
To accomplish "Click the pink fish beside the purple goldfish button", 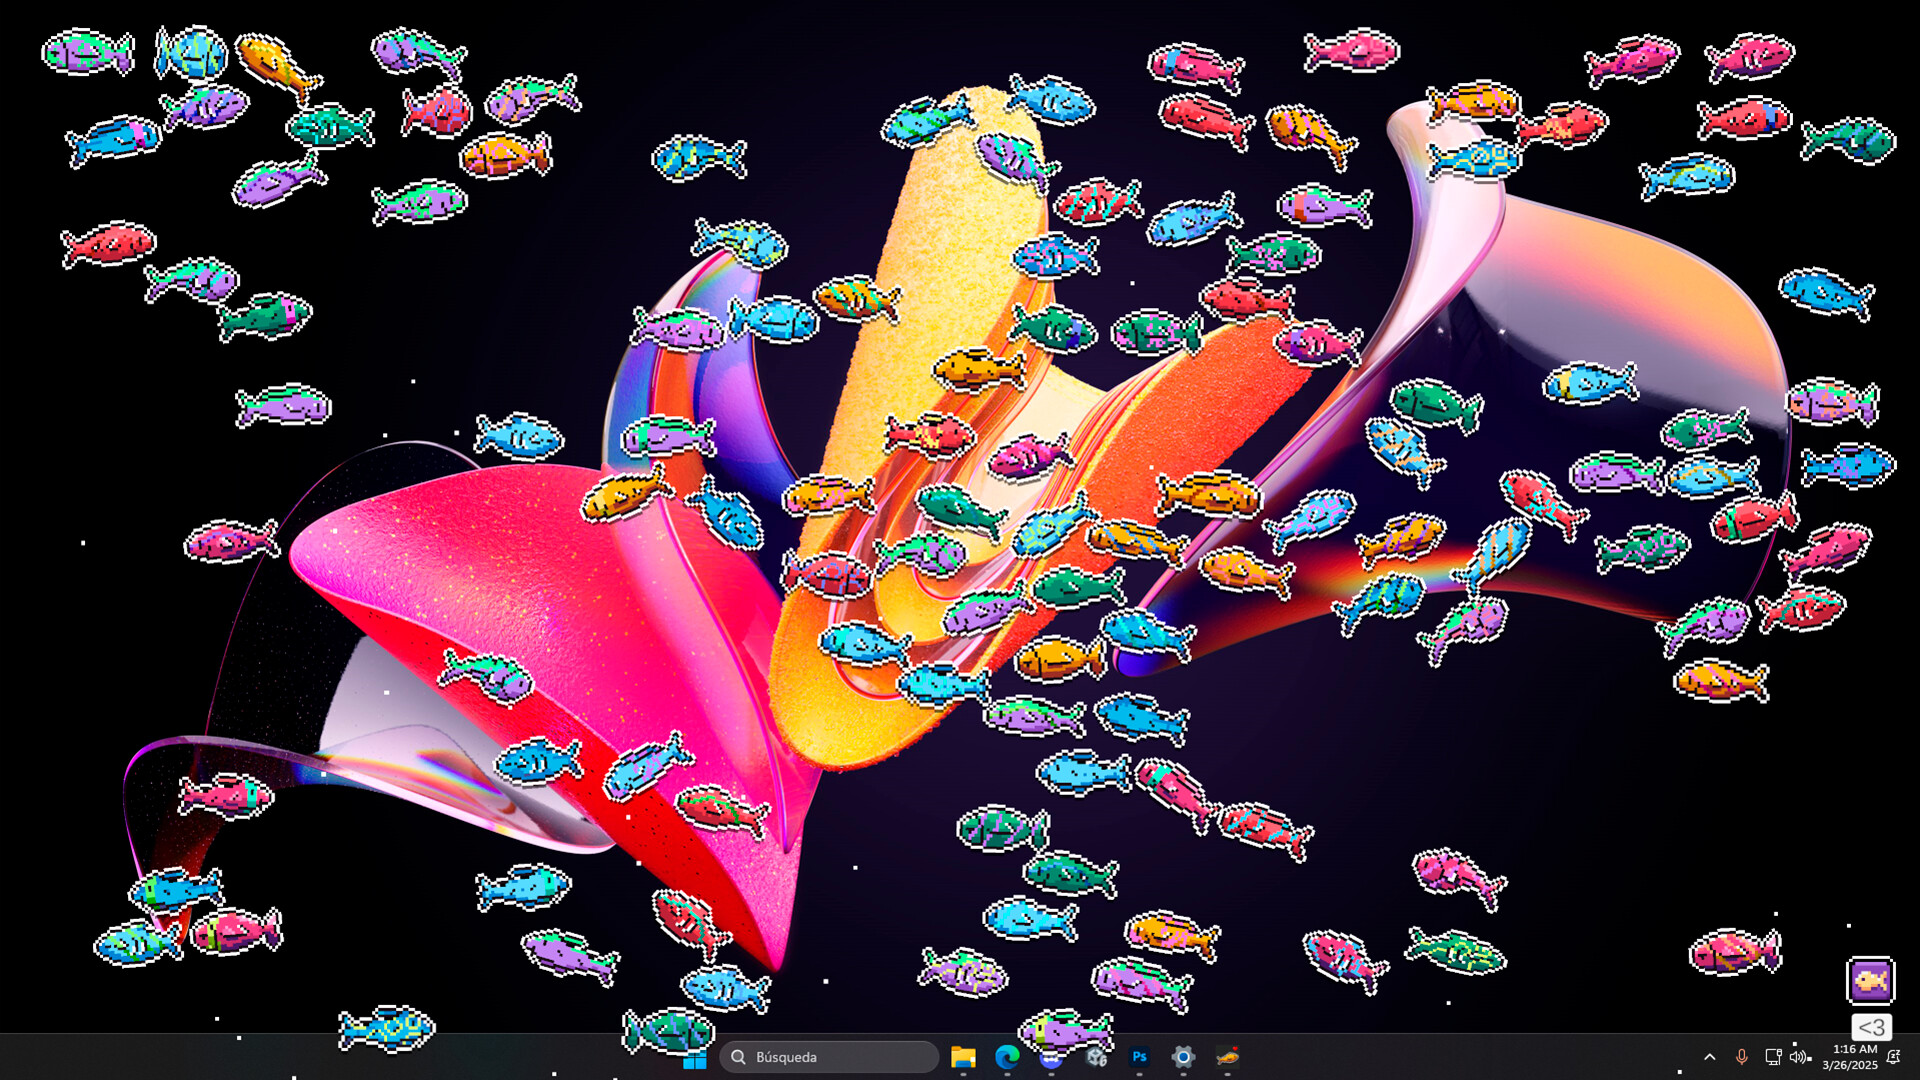I will point(1735,951).
